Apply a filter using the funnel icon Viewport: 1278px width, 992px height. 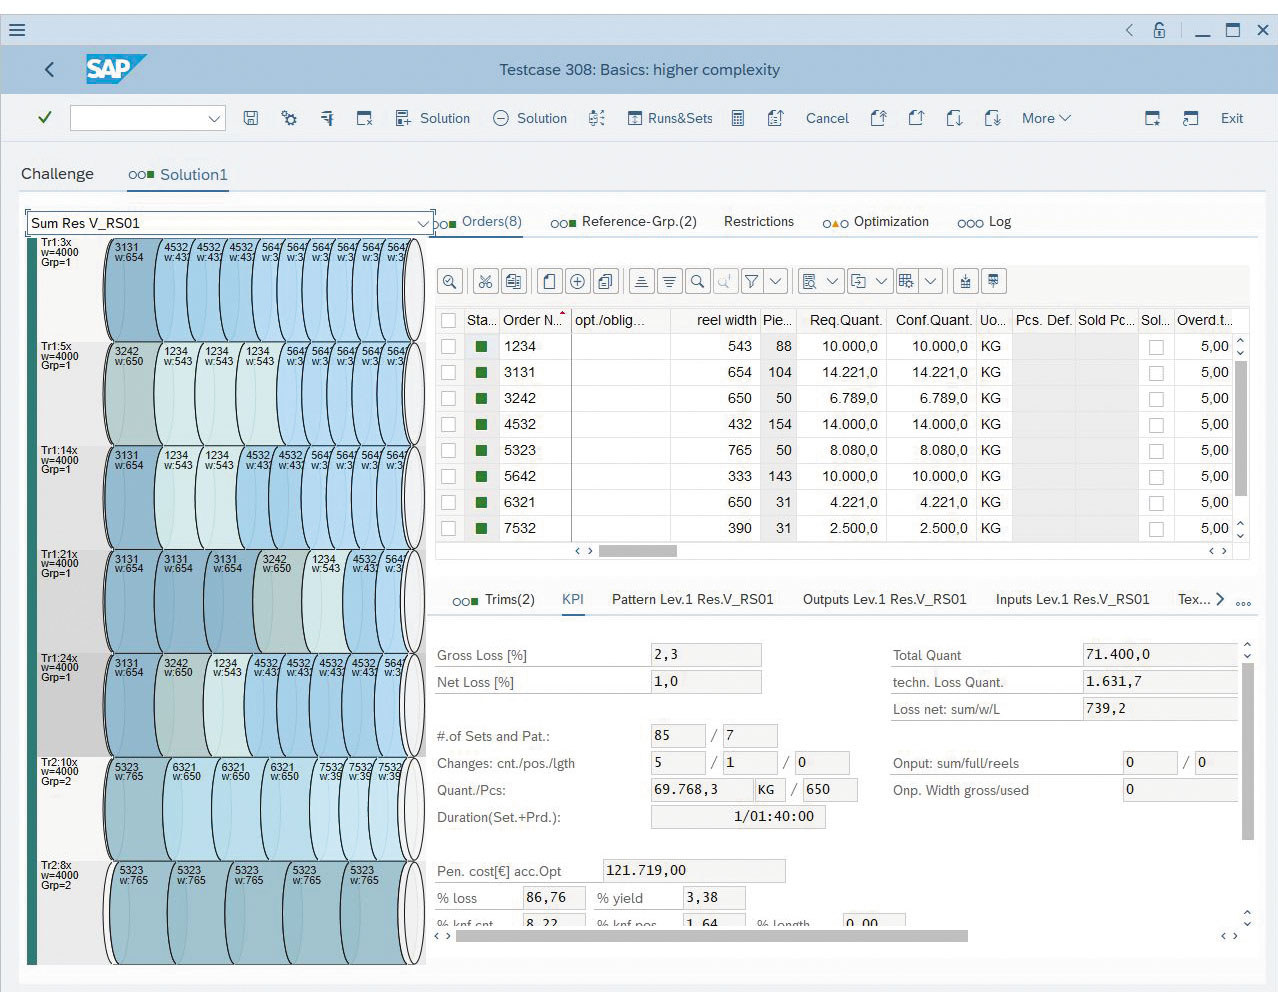(x=753, y=281)
